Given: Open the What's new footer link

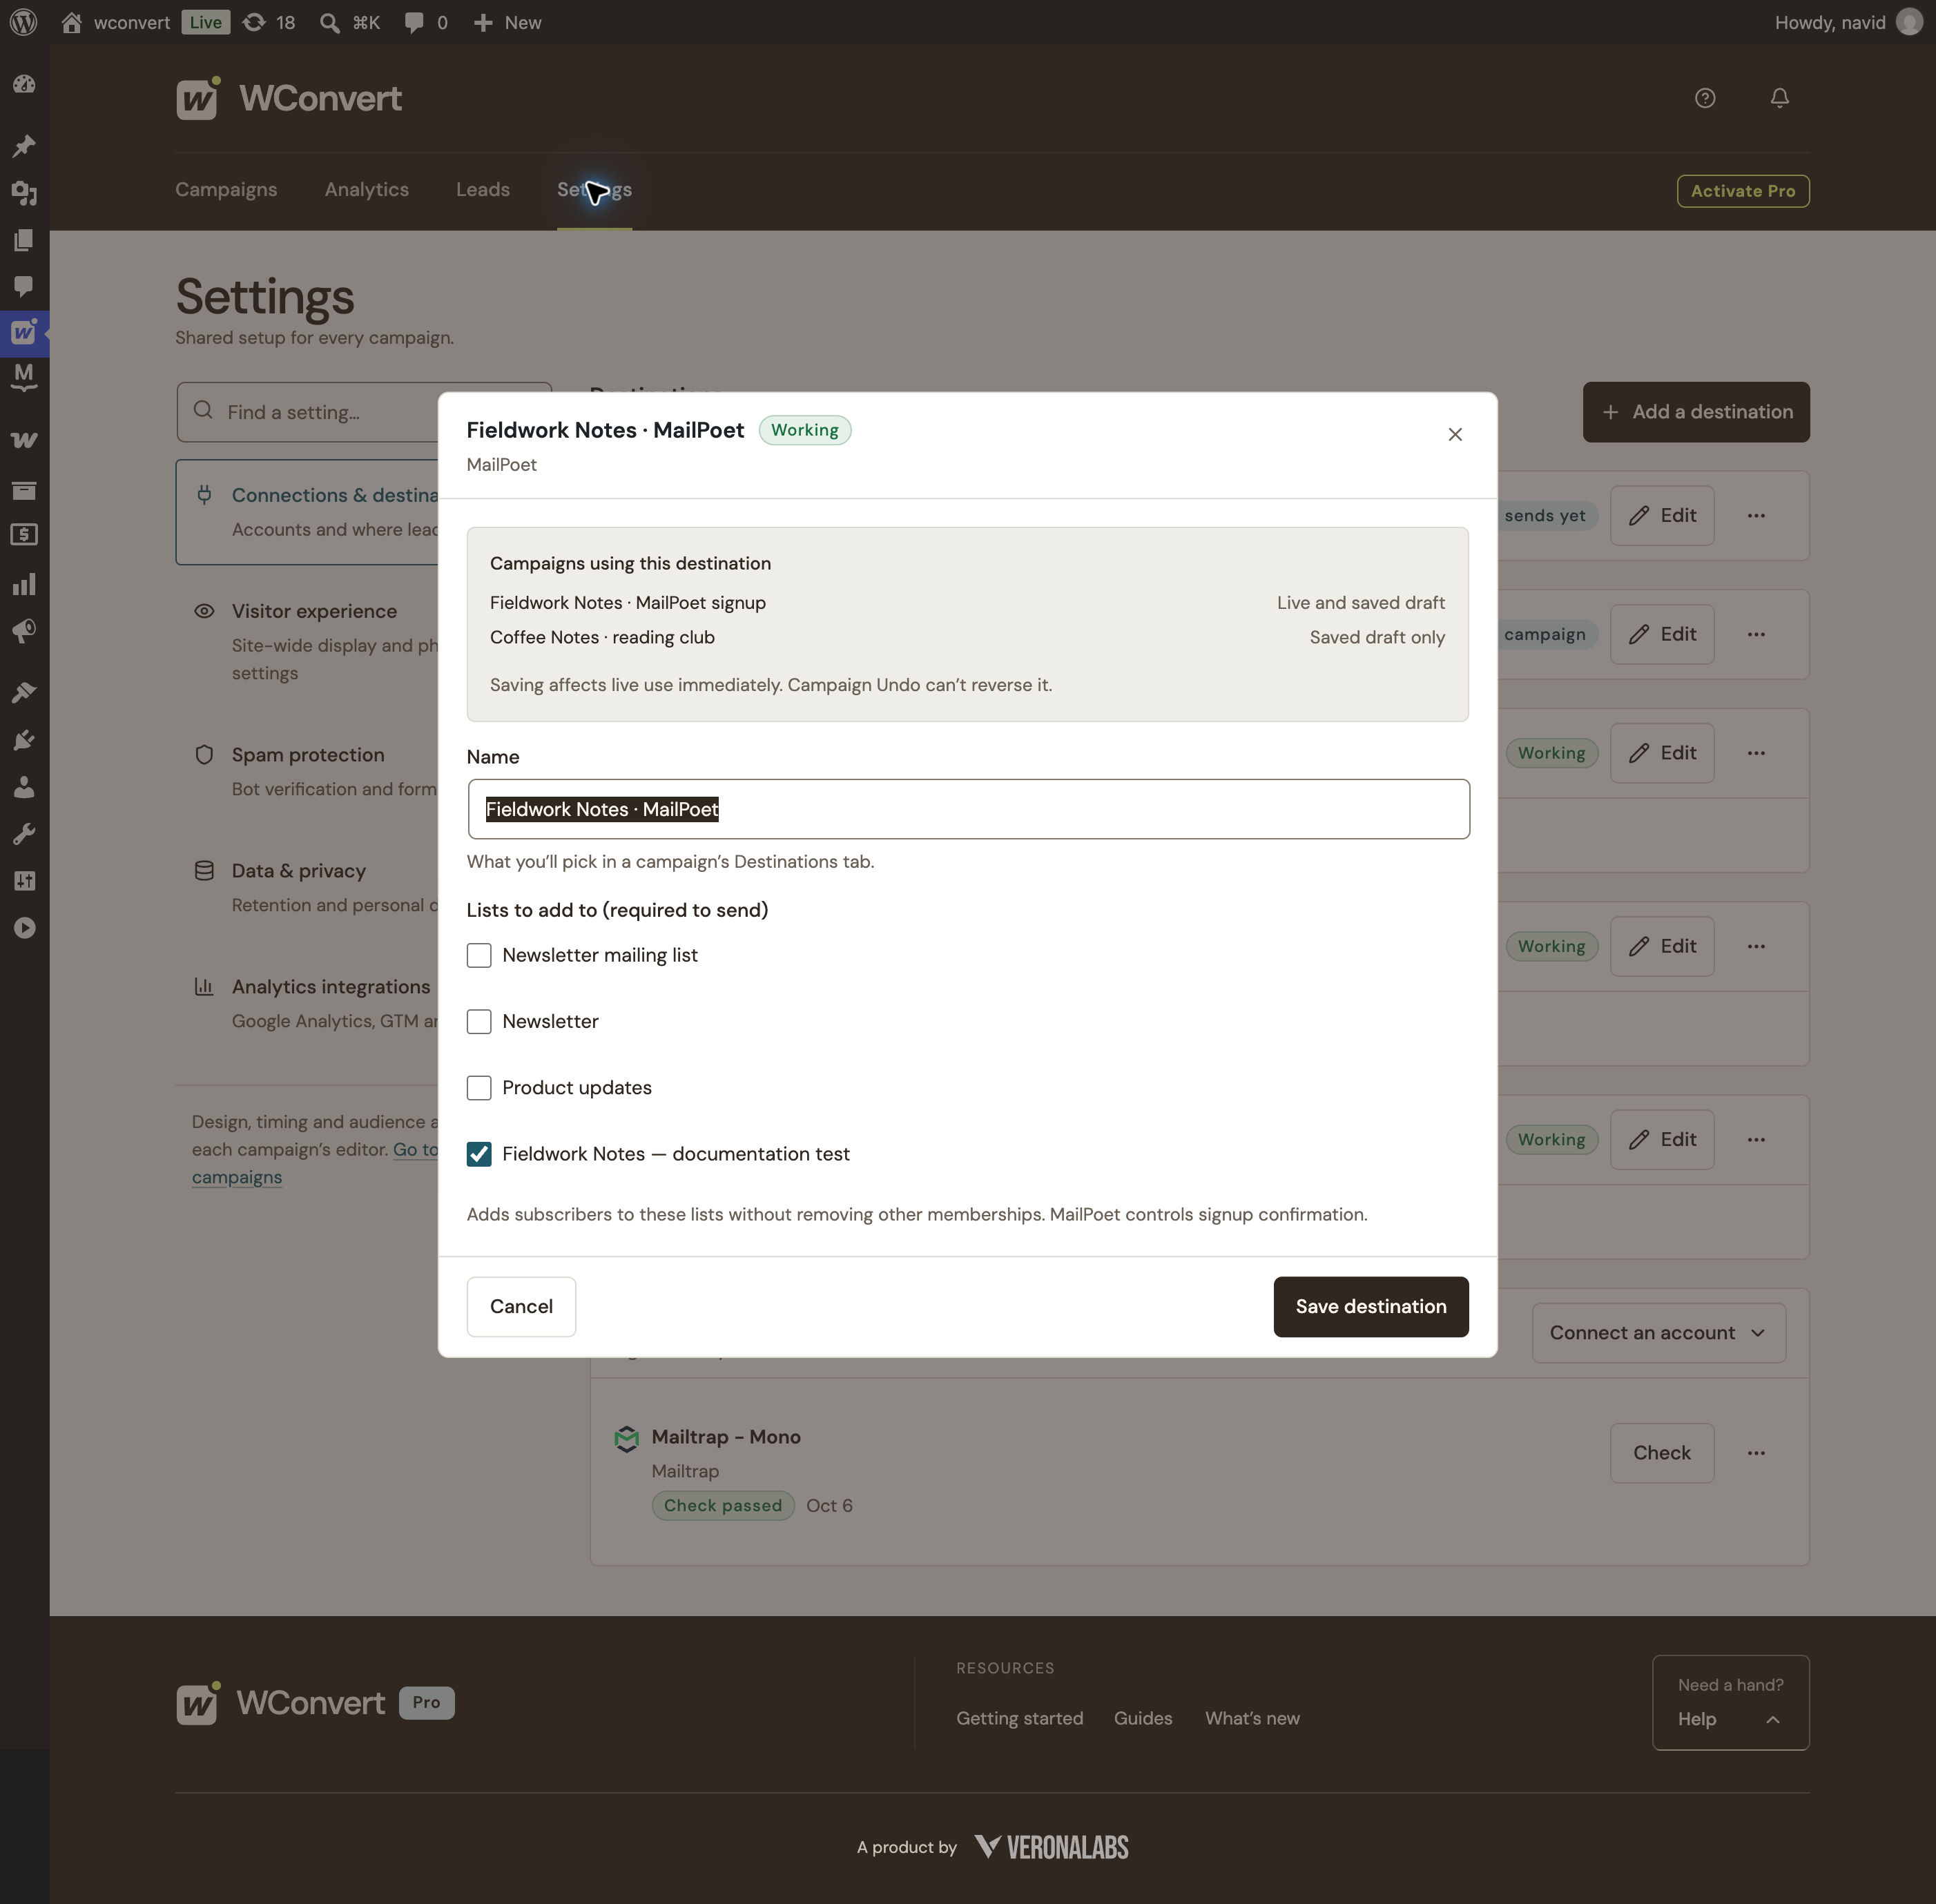Looking at the screenshot, I should click(1252, 1718).
